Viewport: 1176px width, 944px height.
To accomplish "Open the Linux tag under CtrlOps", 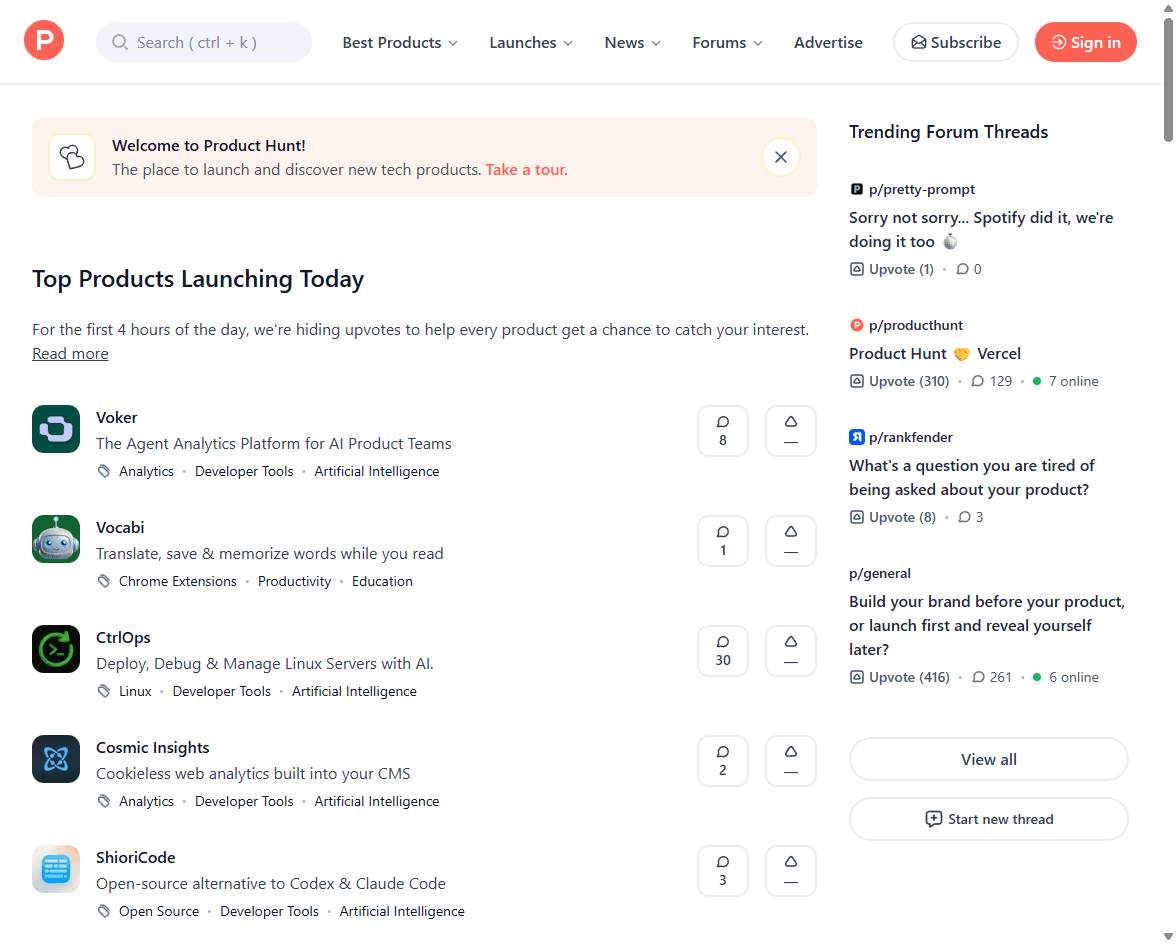I will pos(135,691).
